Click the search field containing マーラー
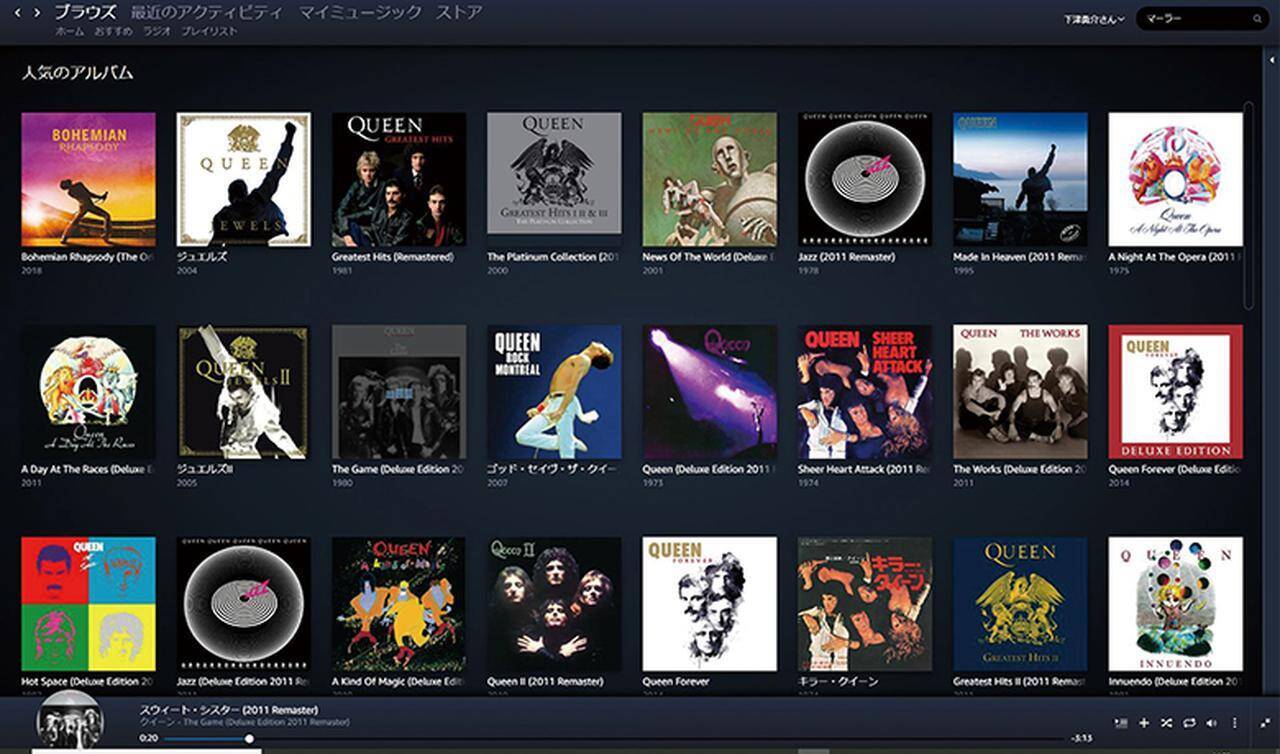The width and height of the screenshot is (1280, 754). point(1202,18)
